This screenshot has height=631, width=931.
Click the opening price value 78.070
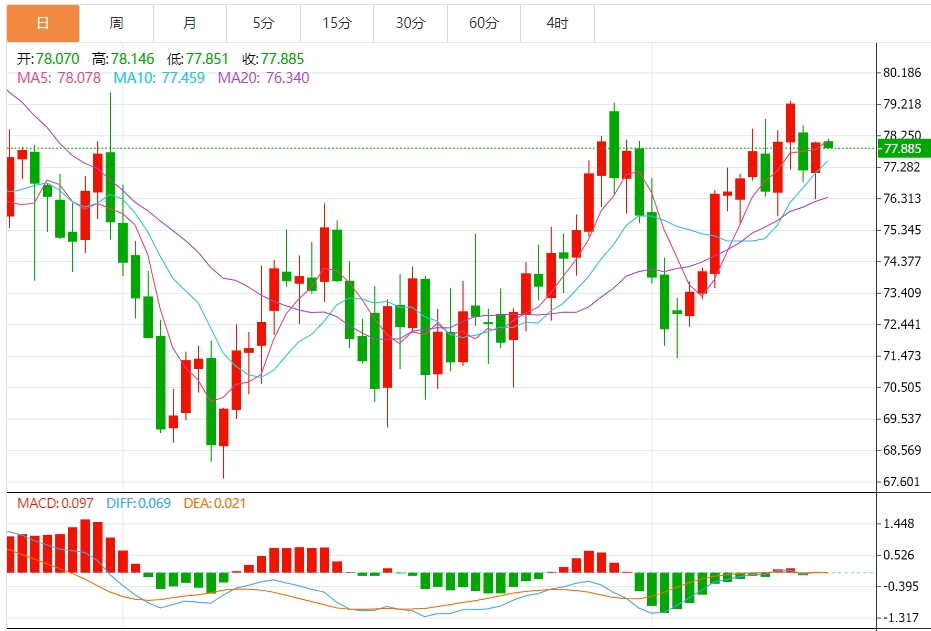tap(58, 59)
